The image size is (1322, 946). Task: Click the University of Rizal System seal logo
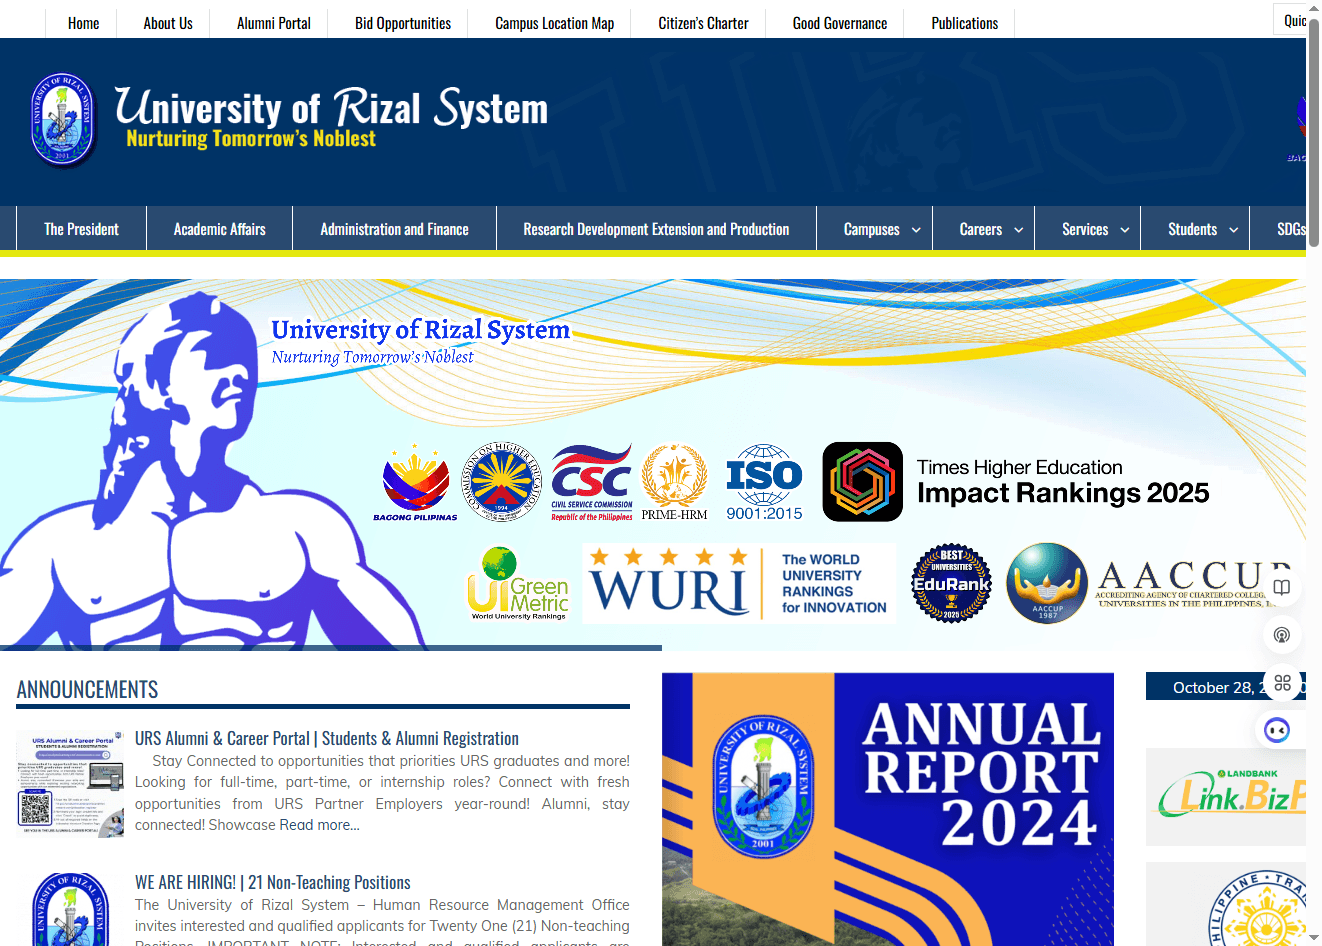[x=63, y=120]
